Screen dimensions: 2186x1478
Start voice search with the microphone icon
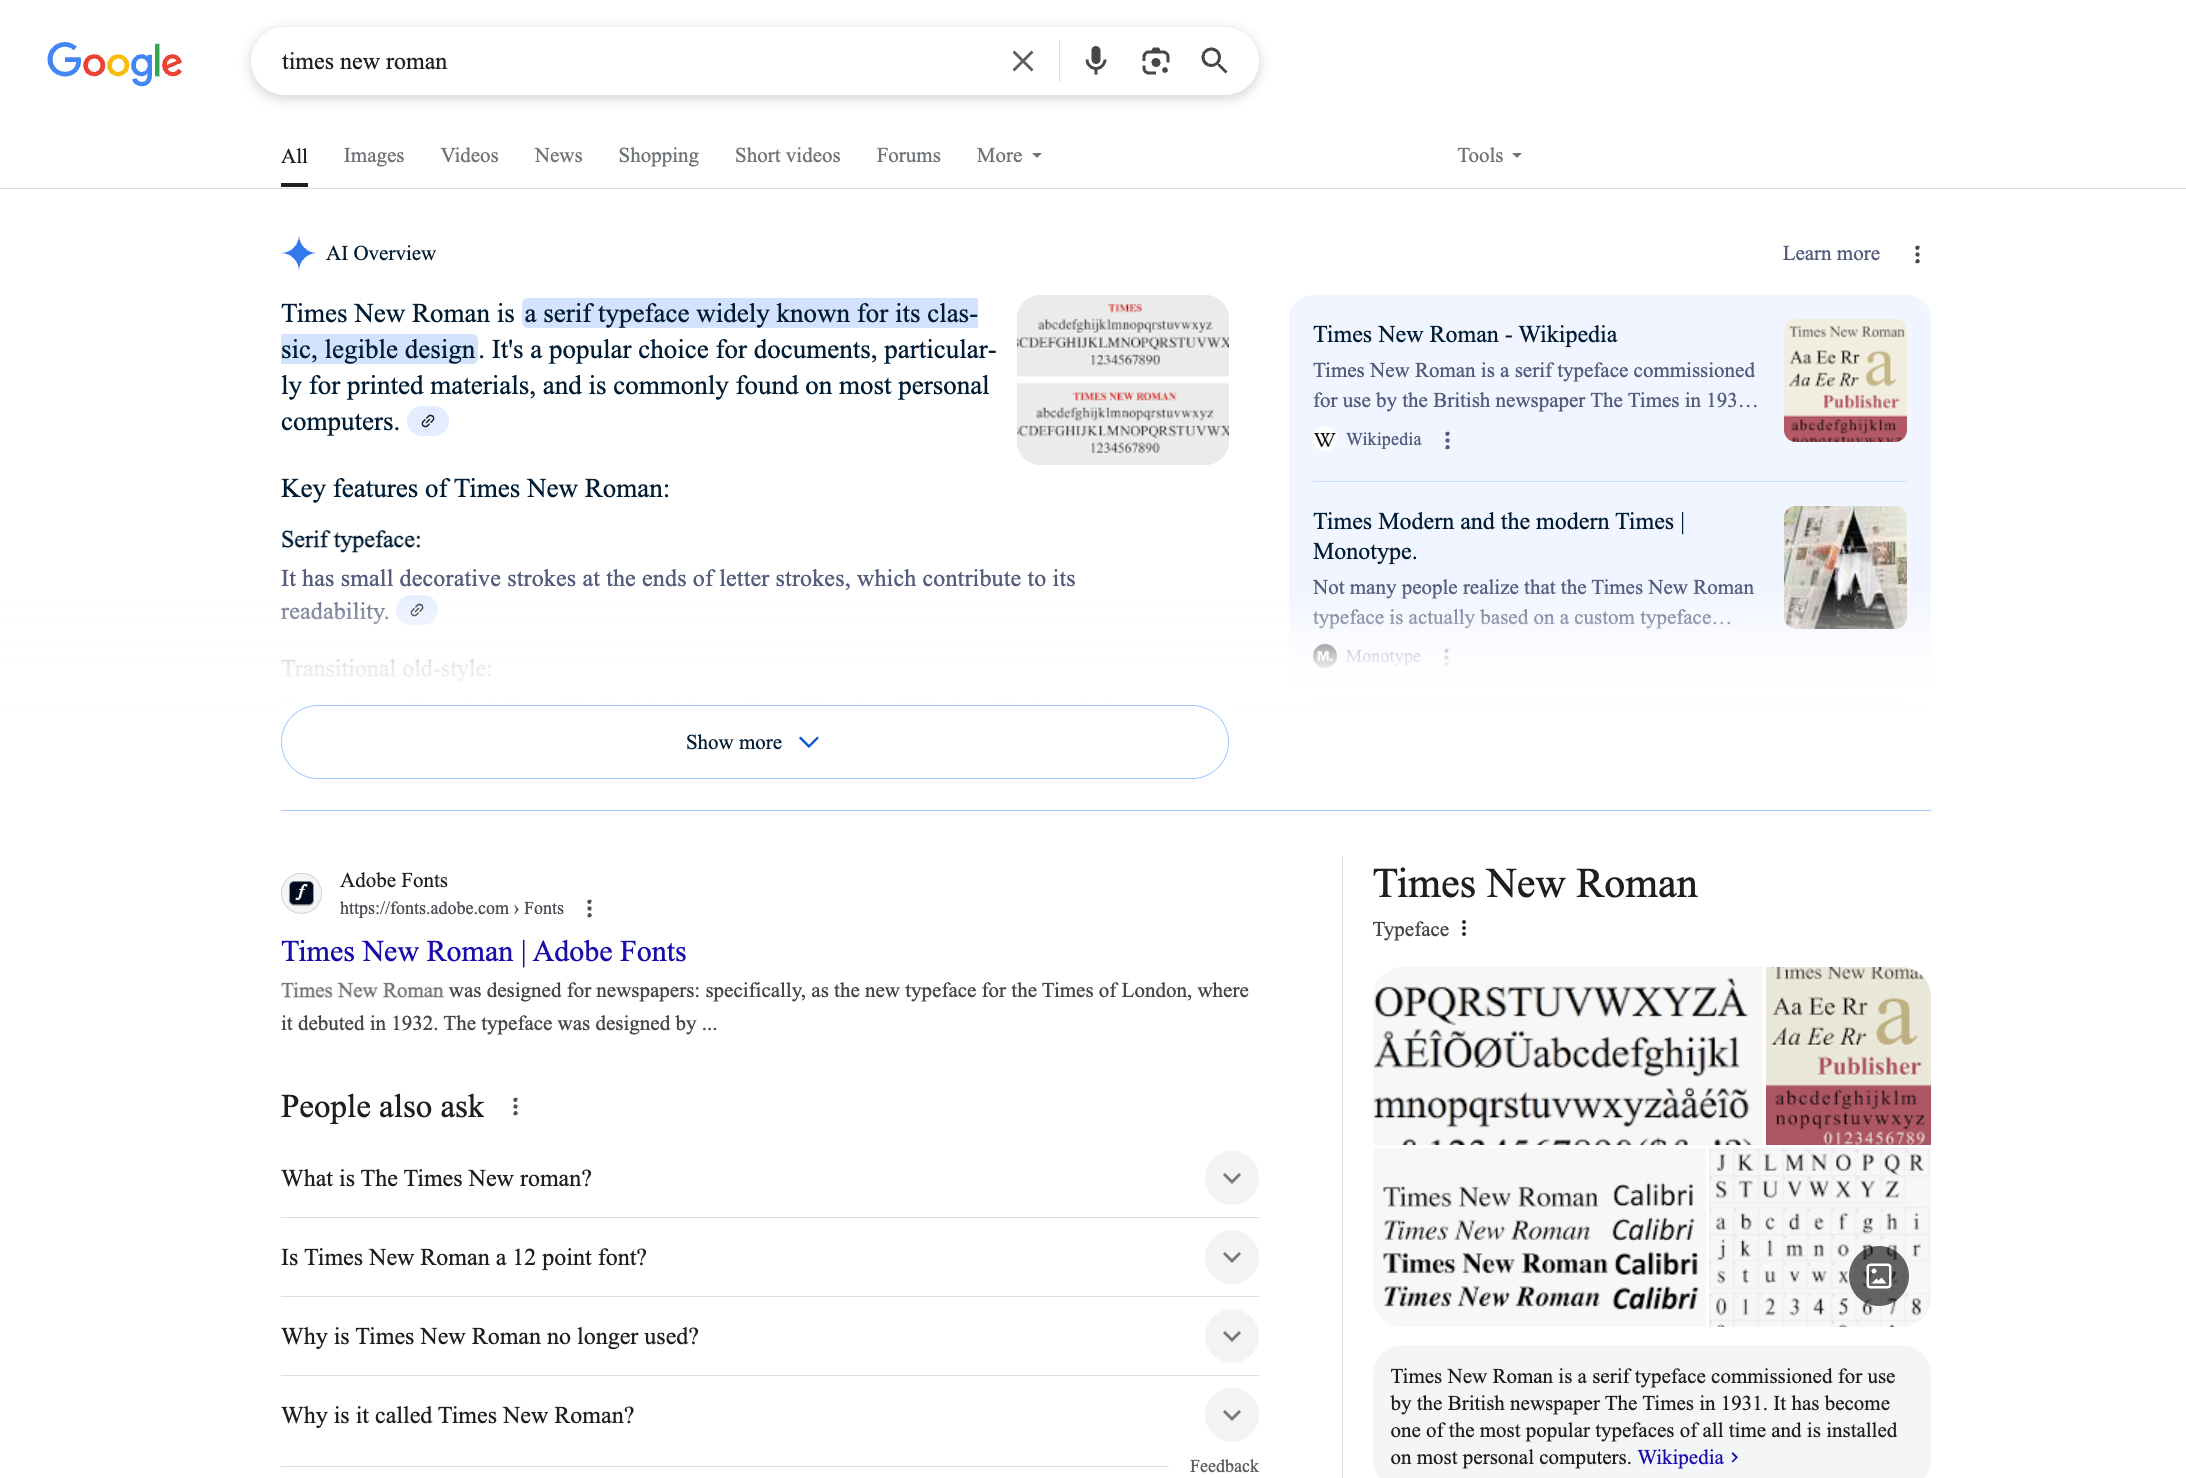(1096, 61)
